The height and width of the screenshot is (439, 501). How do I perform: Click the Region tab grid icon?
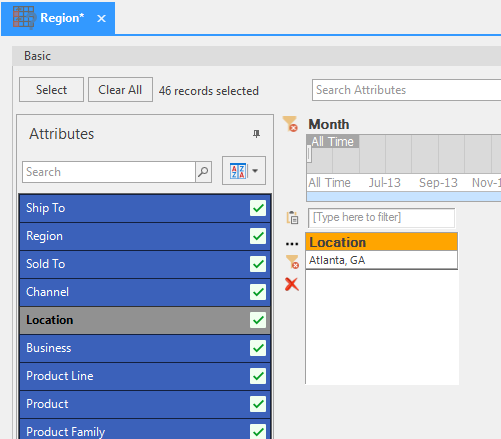[x=24, y=17]
